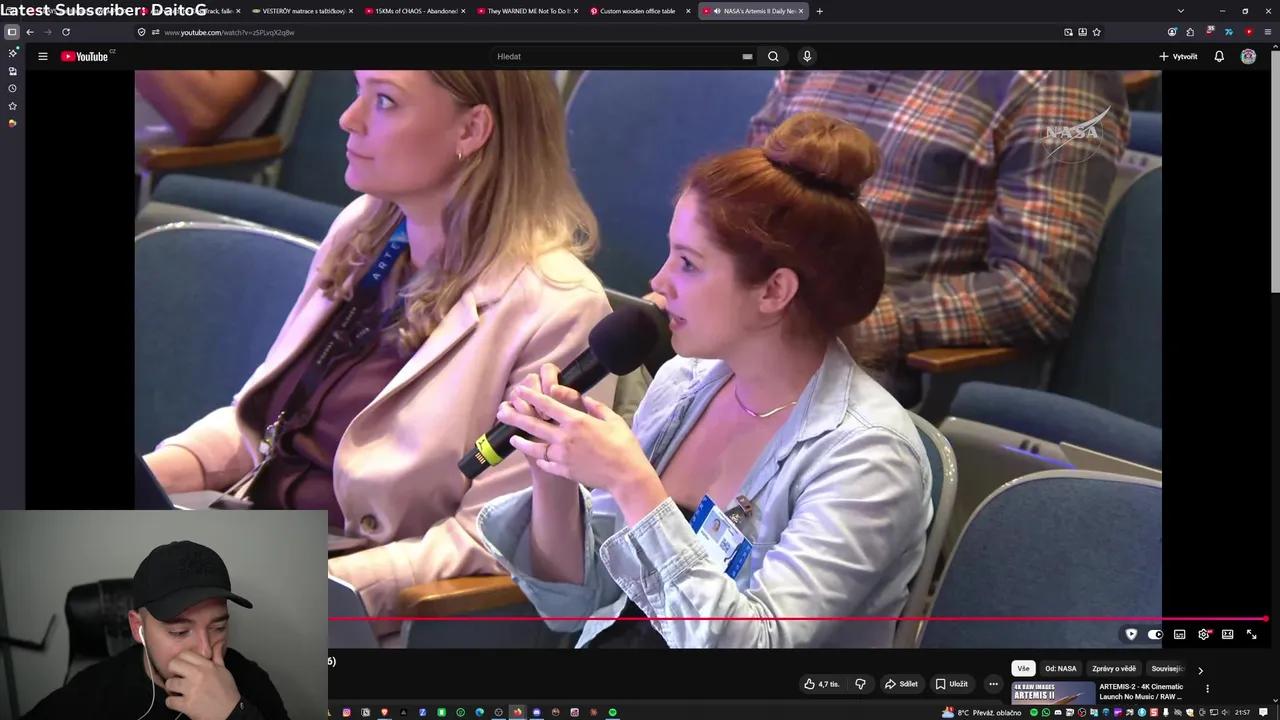Go forward with browser forward arrow
The image size is (1280, 720).
click(x=47, y=32)
